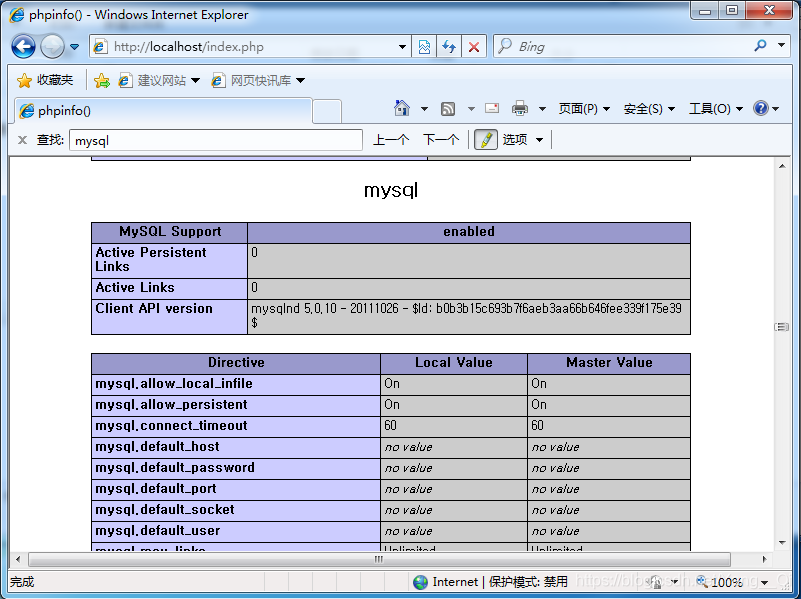Click the browser Forward arrow button
Image resolution: width=801 pixels, height=599 pixels.
click(x=52, y=47)
